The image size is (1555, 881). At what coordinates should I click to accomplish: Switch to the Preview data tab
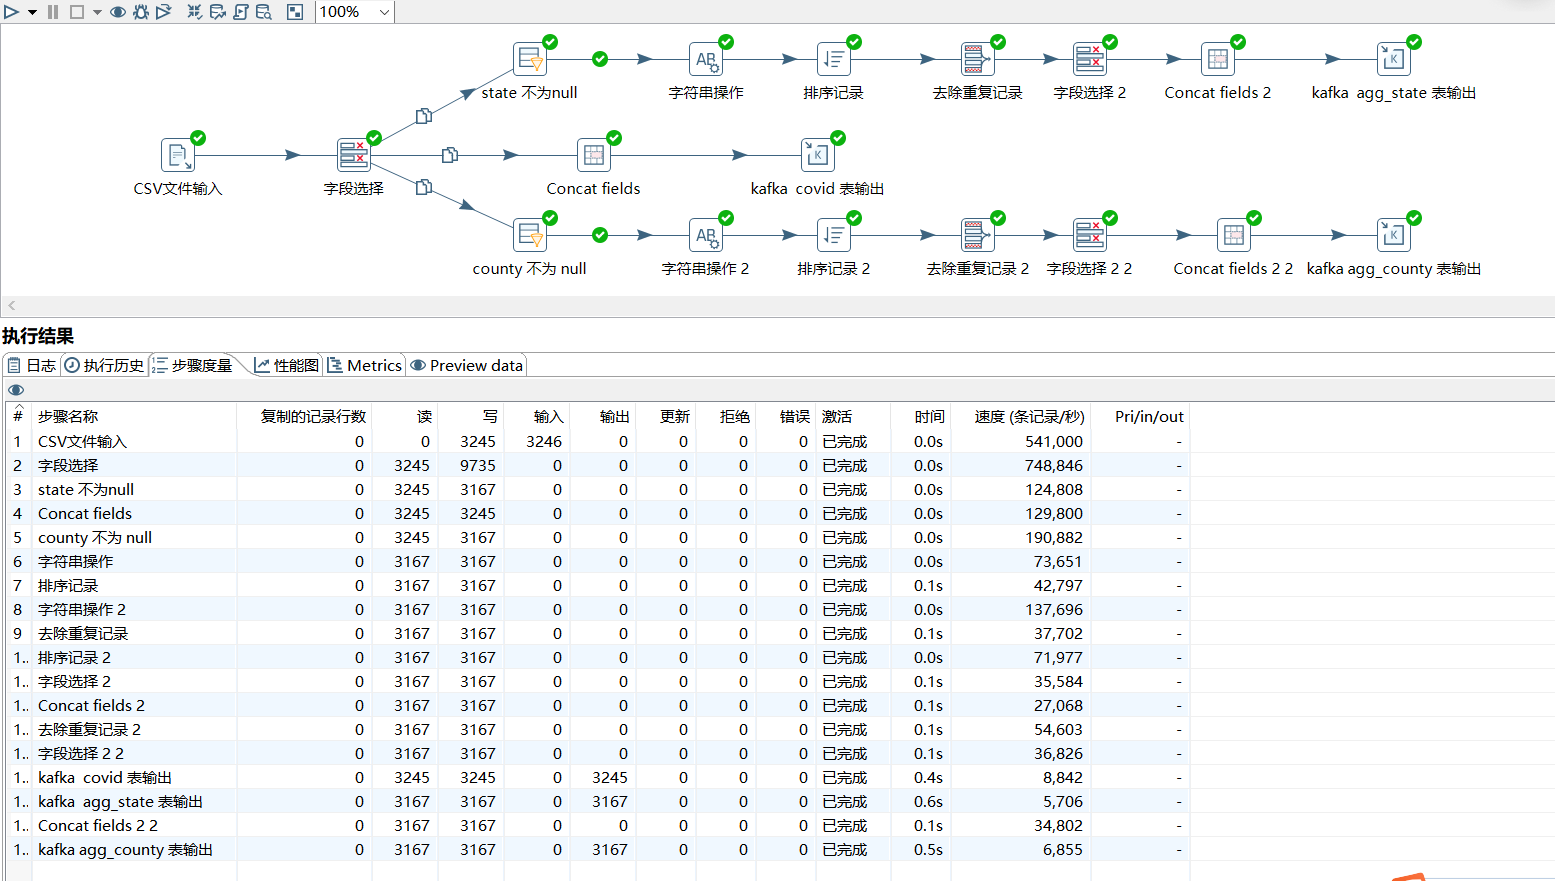[467, 366]
